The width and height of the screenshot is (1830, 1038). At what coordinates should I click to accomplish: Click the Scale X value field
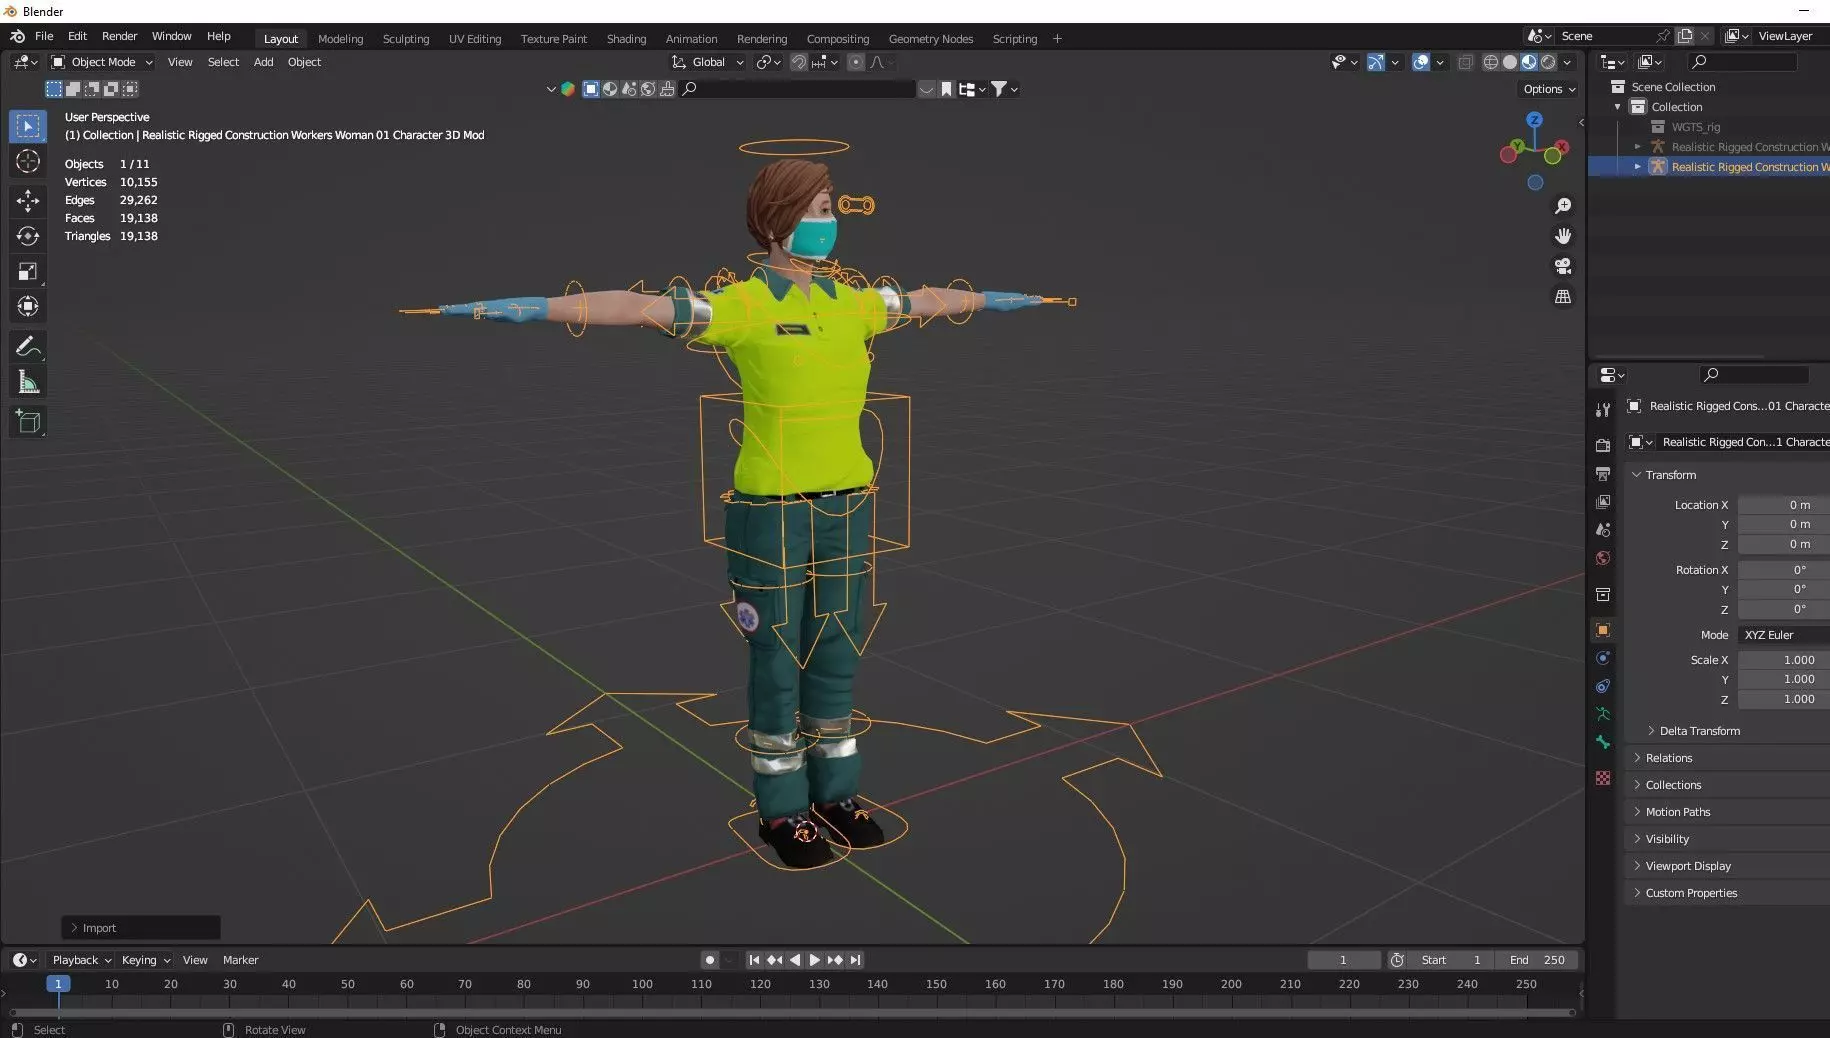pos(1784,660)
